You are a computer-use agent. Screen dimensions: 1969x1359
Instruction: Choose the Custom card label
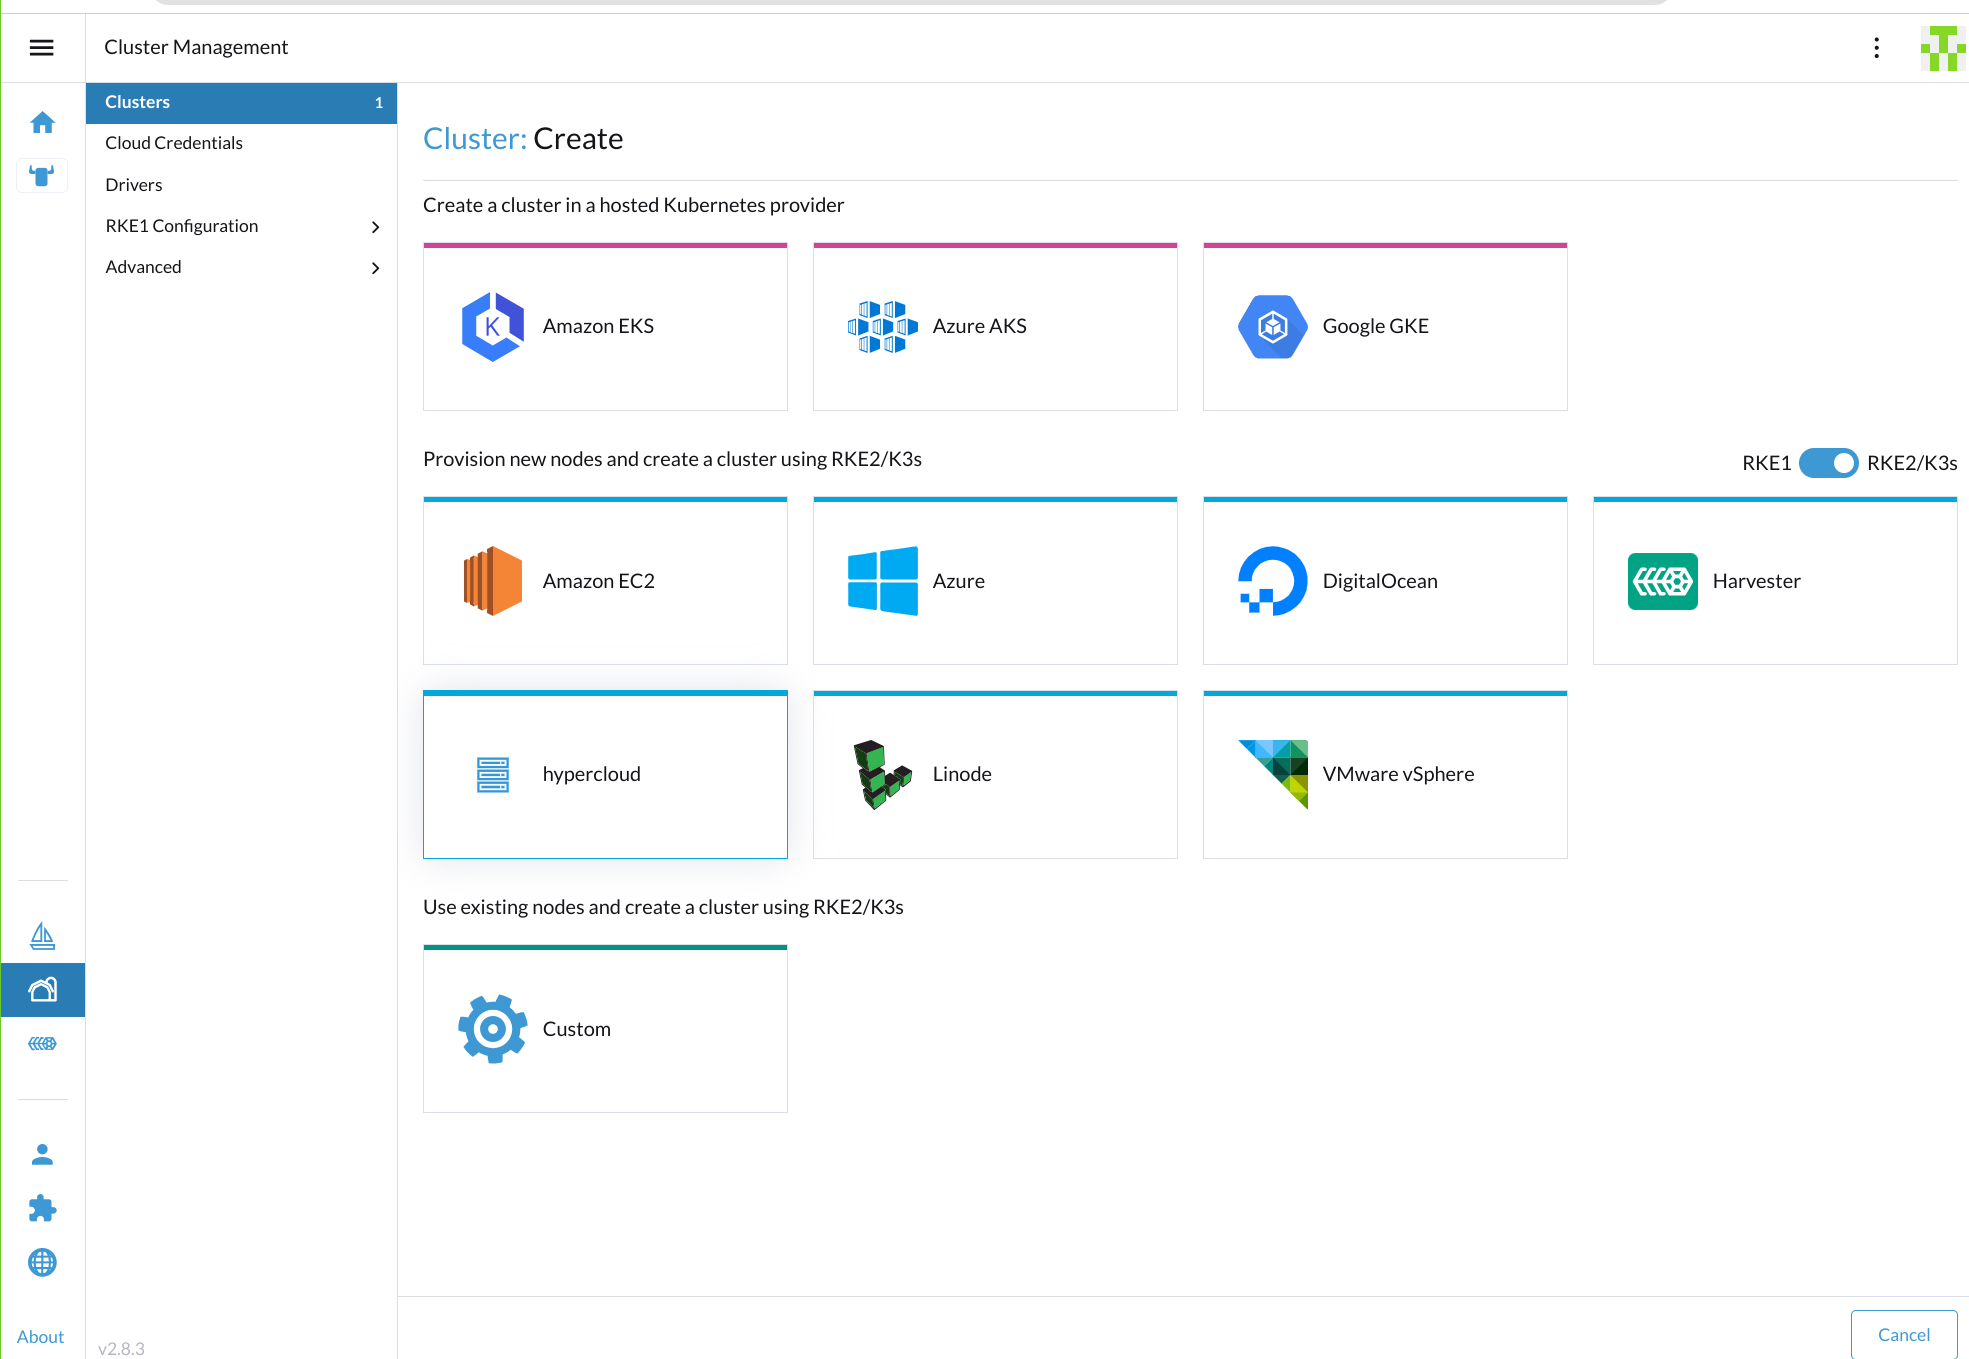point(576,1029)
